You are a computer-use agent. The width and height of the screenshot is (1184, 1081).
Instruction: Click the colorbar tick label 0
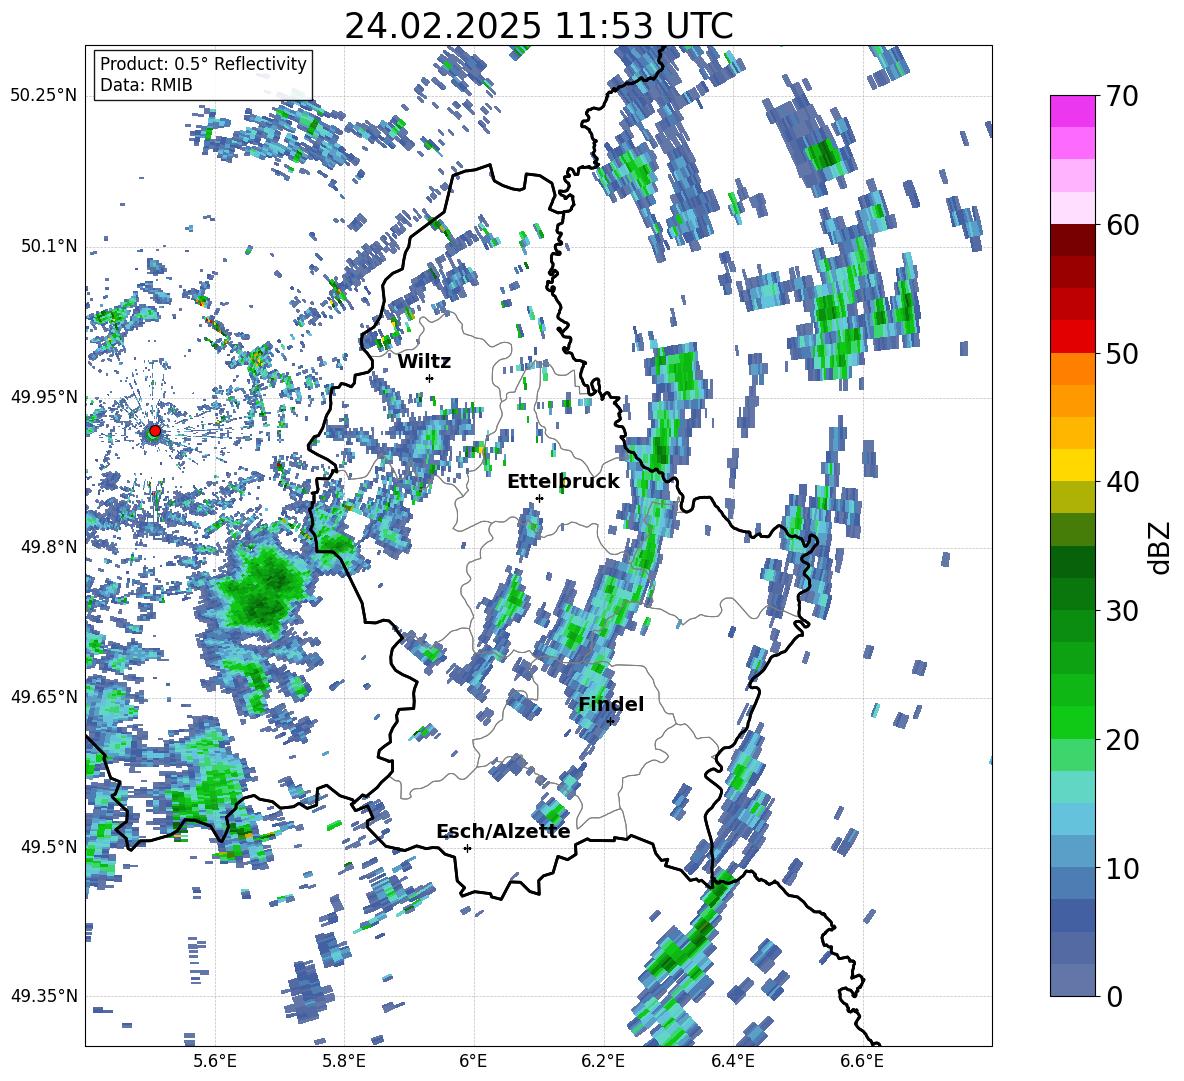(1114, 996)
